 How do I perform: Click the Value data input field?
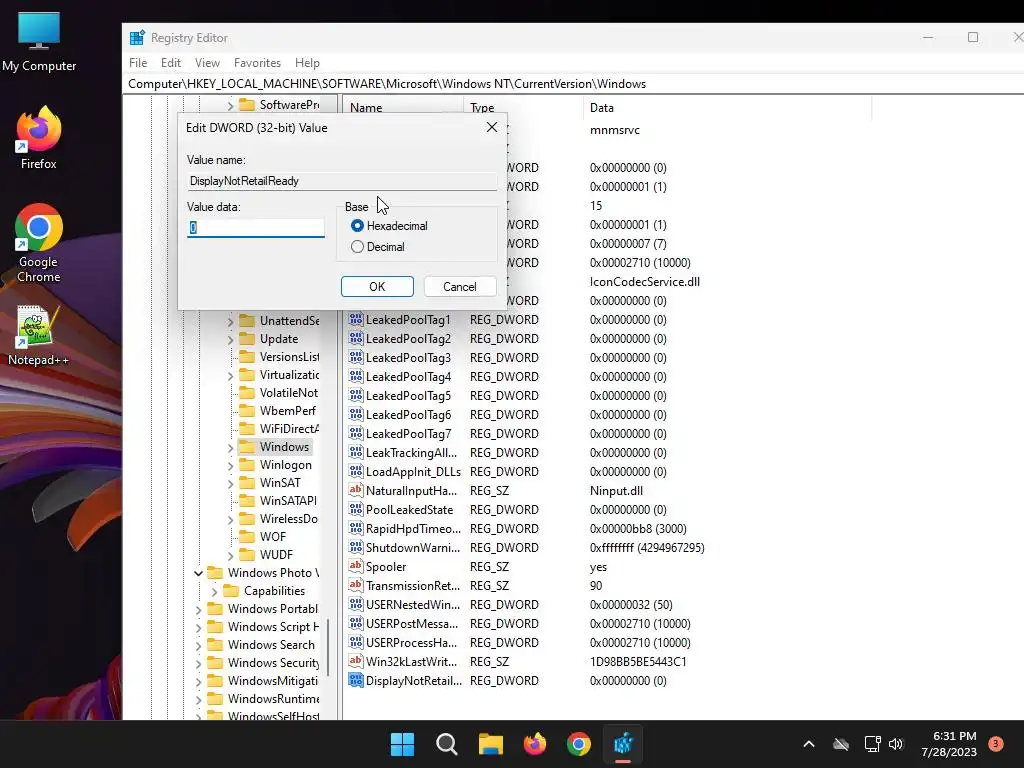[255, 228]
